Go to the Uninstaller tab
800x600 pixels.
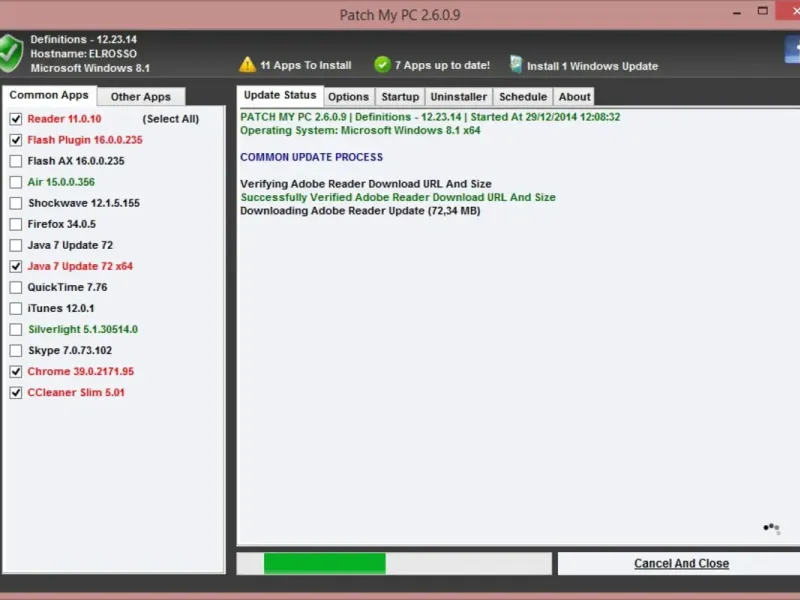click(459, 97)
